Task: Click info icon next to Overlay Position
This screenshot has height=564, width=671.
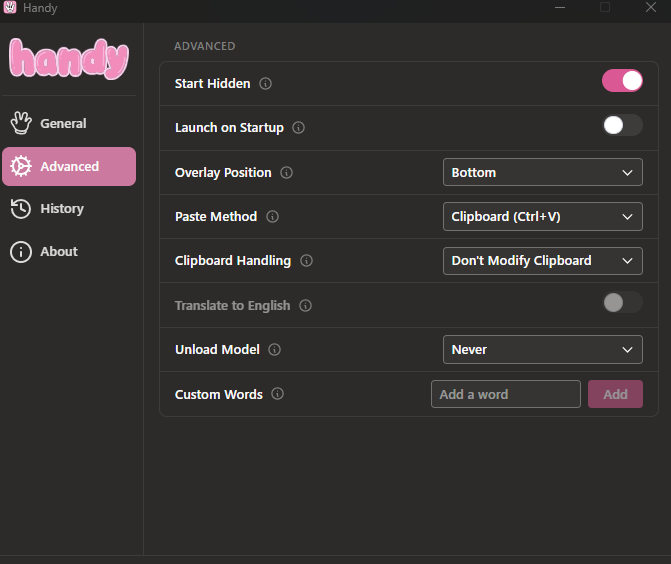Action: [286, 173]
